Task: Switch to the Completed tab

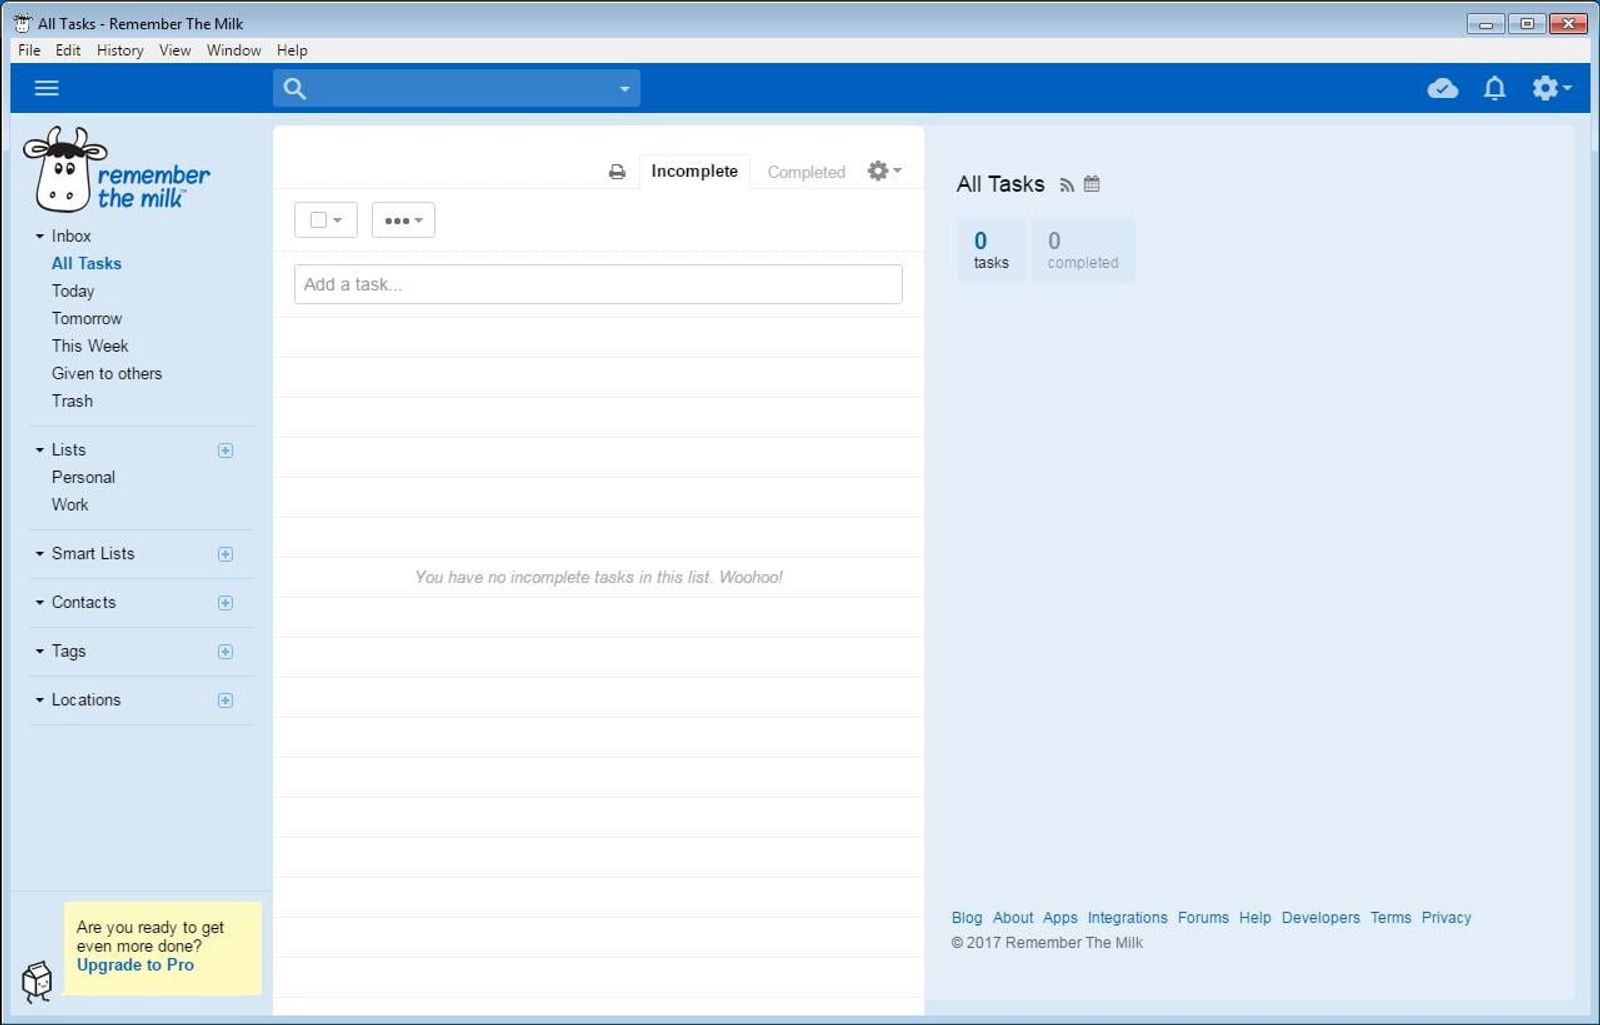Action: pos(806,172)
